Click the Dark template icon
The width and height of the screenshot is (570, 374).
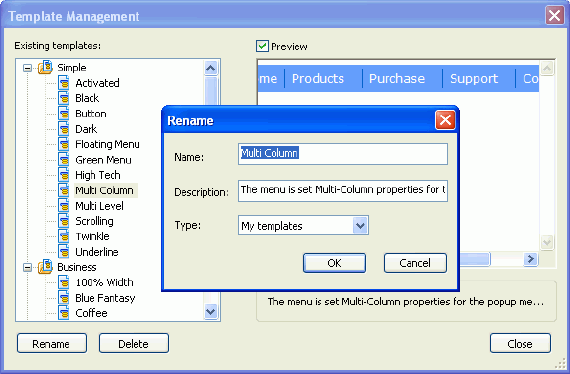(64, 129)
